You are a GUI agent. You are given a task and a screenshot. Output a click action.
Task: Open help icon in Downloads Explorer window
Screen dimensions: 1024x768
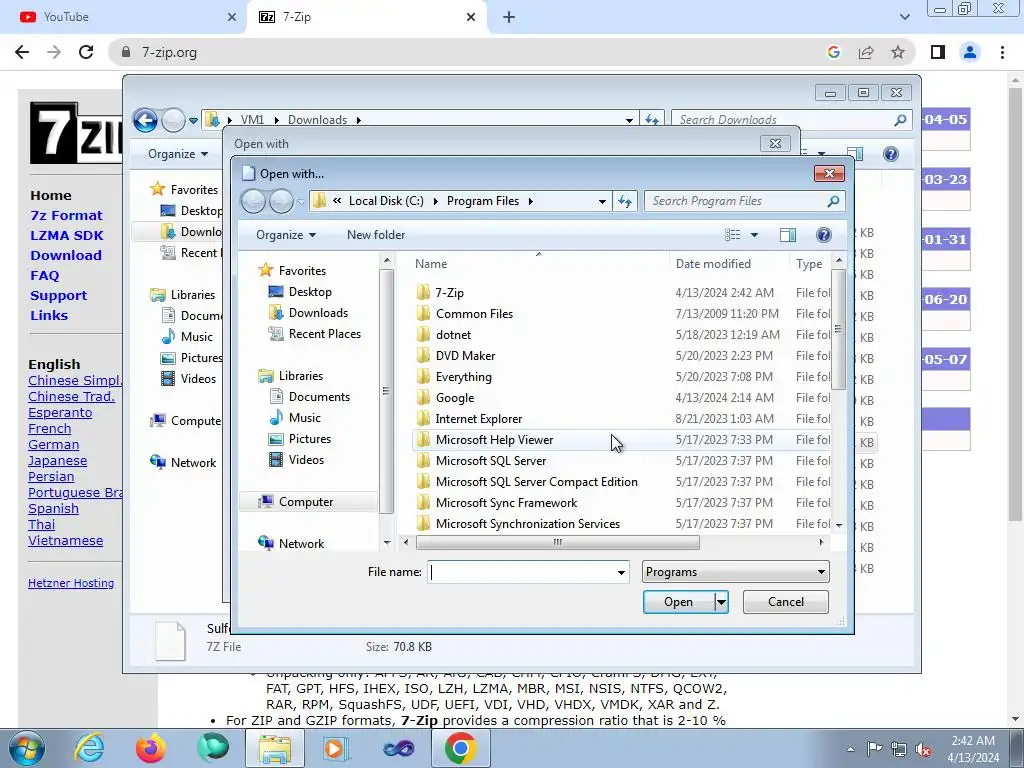click(891, 154)
